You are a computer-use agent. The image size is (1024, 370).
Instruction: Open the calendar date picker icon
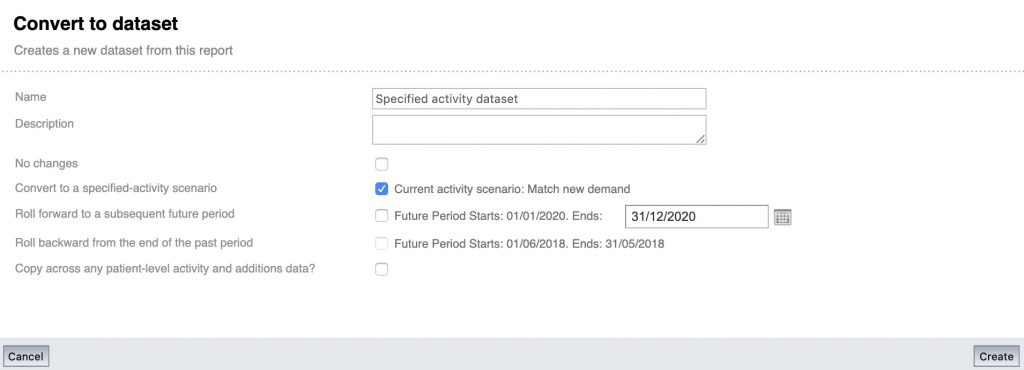point(782,217)
